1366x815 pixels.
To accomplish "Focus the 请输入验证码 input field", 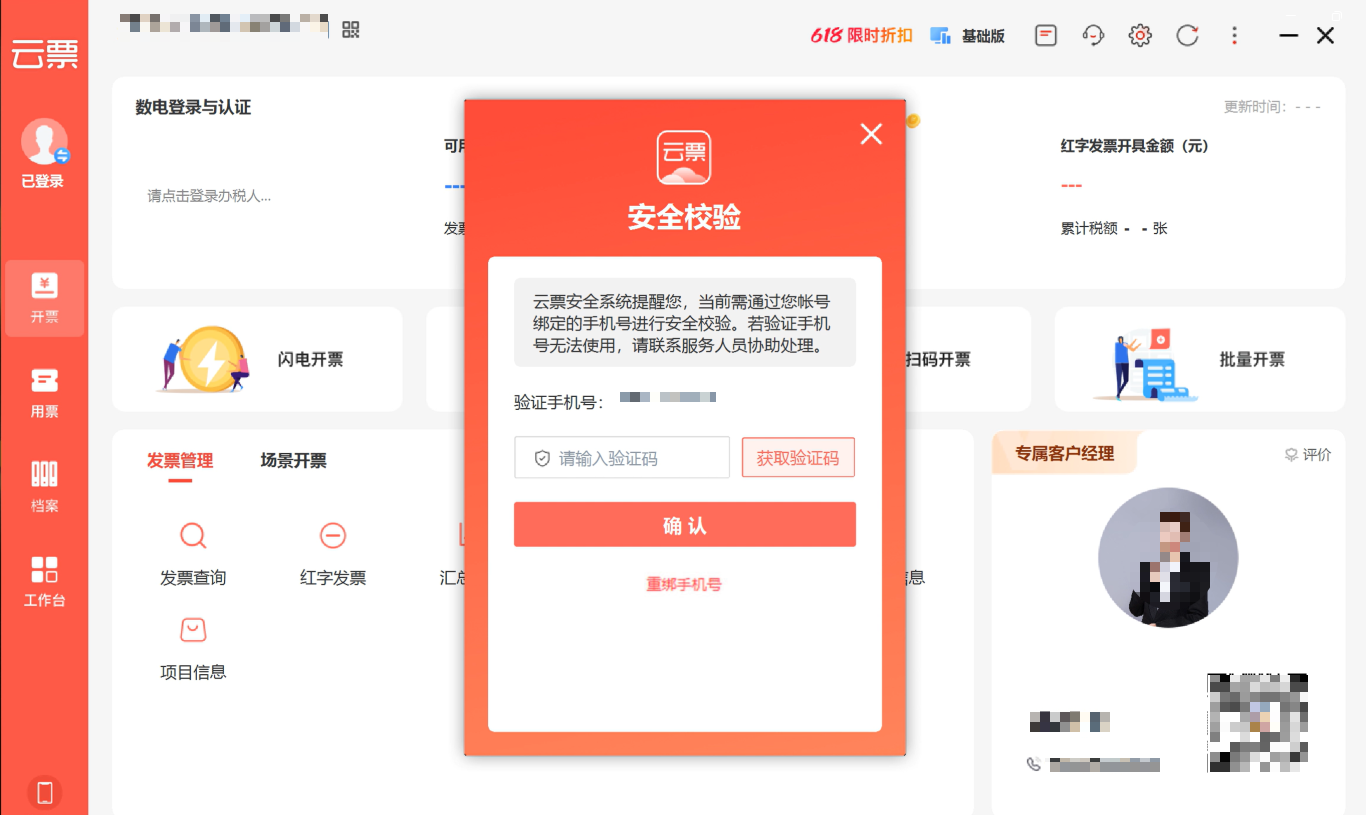I will point(622,458).
